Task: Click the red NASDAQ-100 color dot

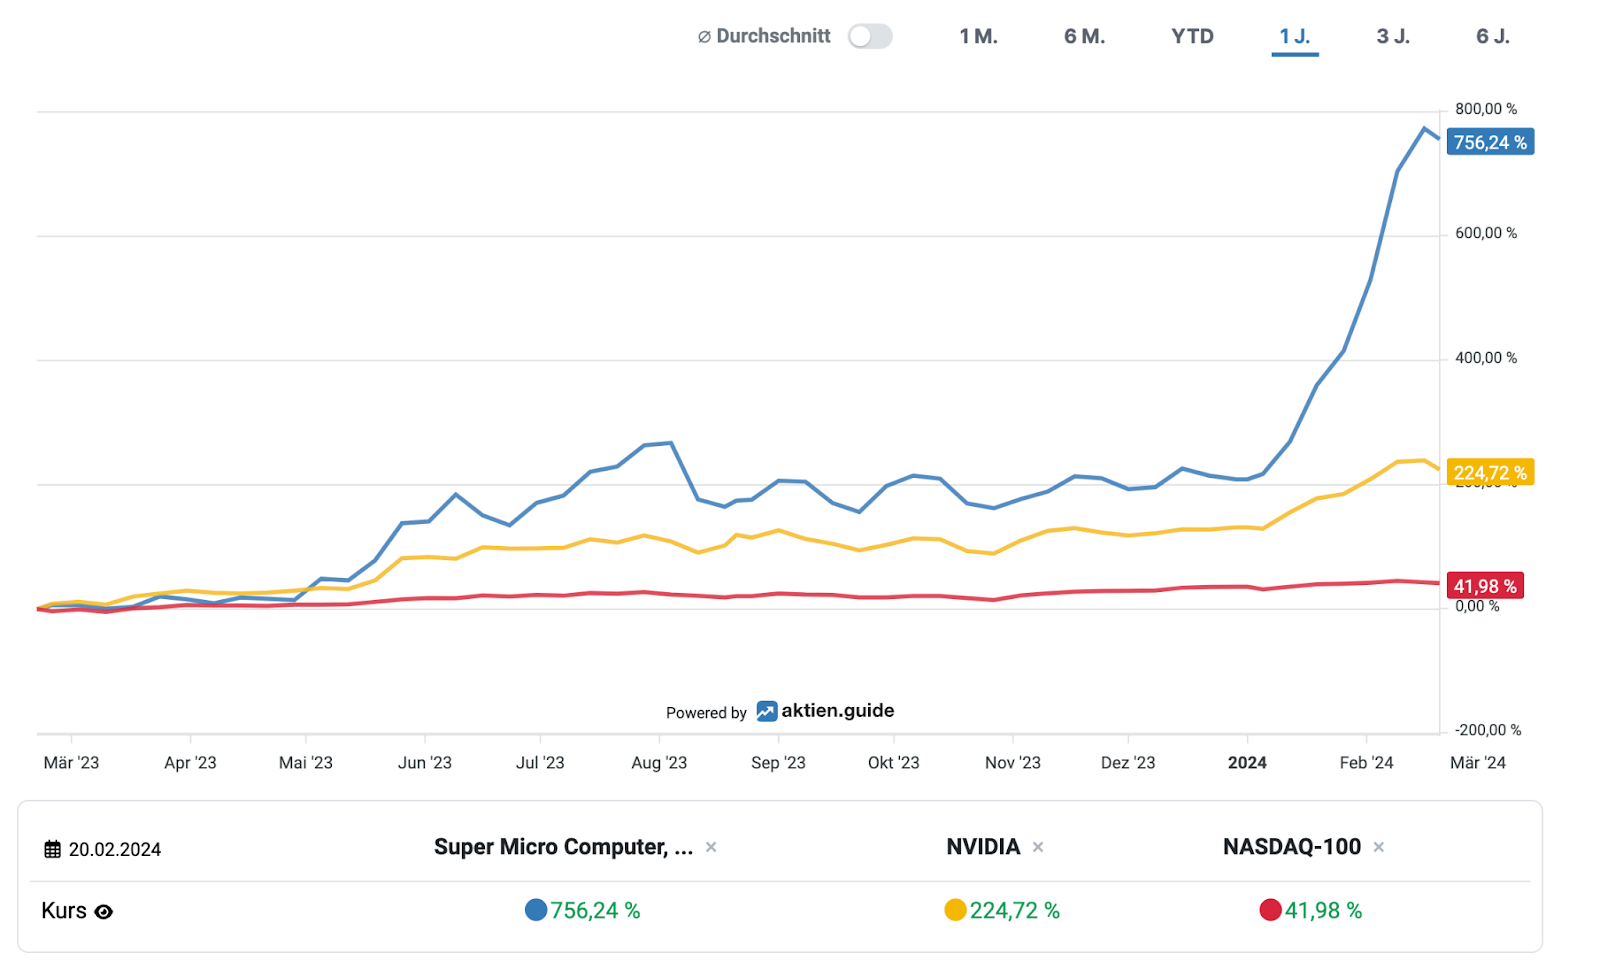Action: 1270,910
